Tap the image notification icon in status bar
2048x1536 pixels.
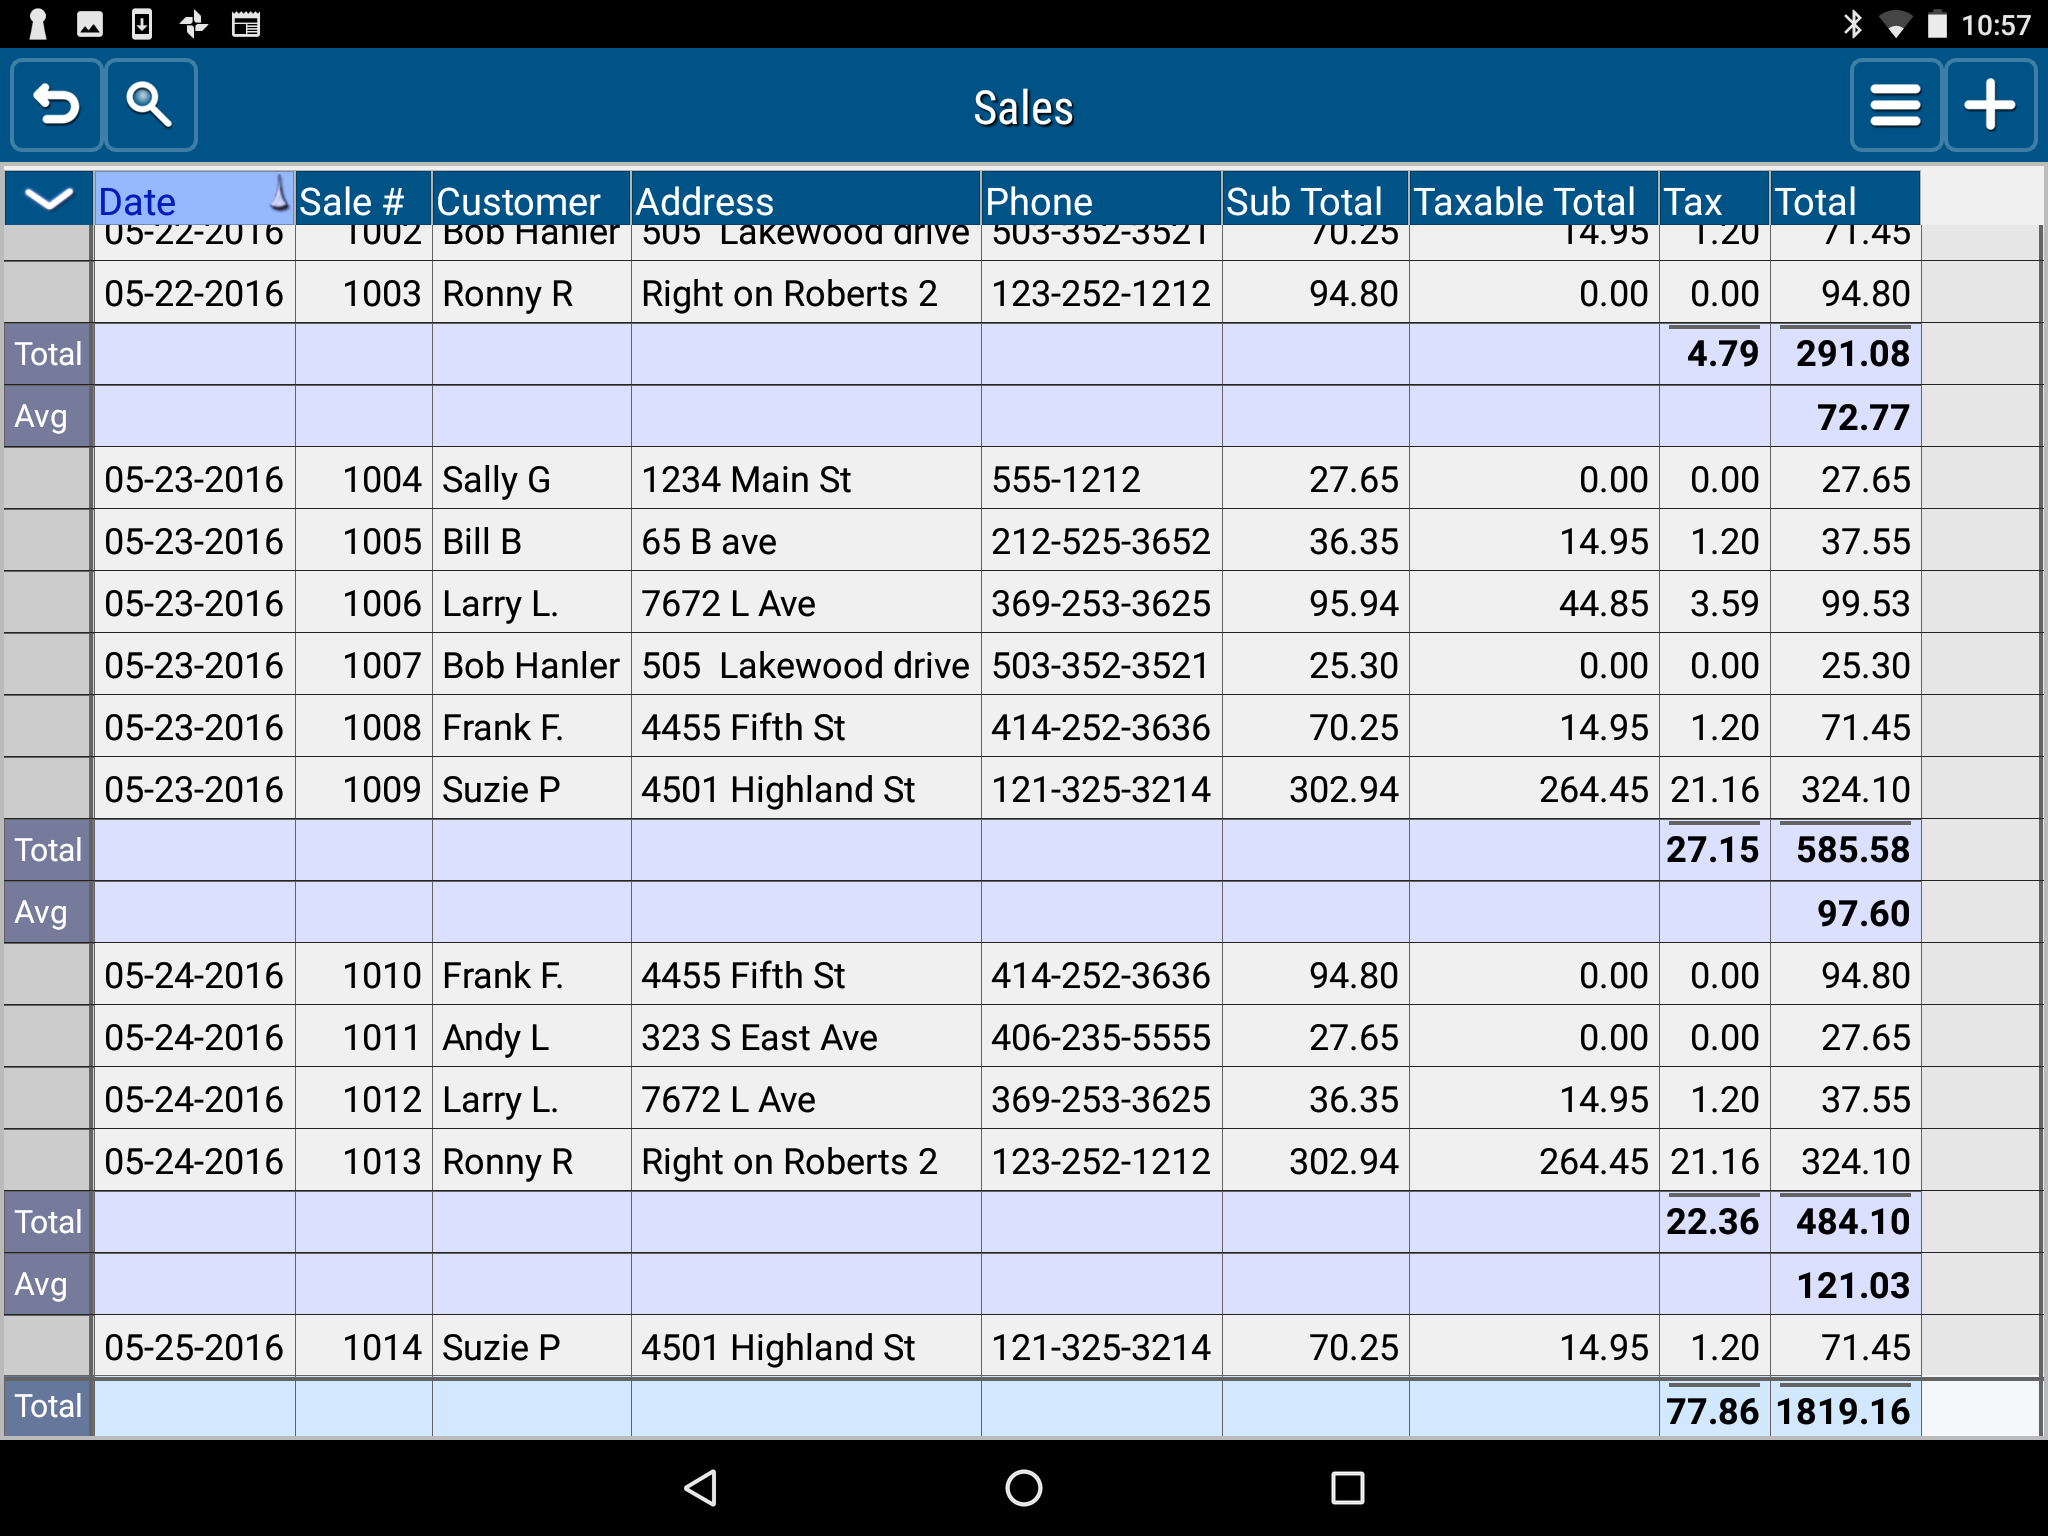tap(90, 24)
